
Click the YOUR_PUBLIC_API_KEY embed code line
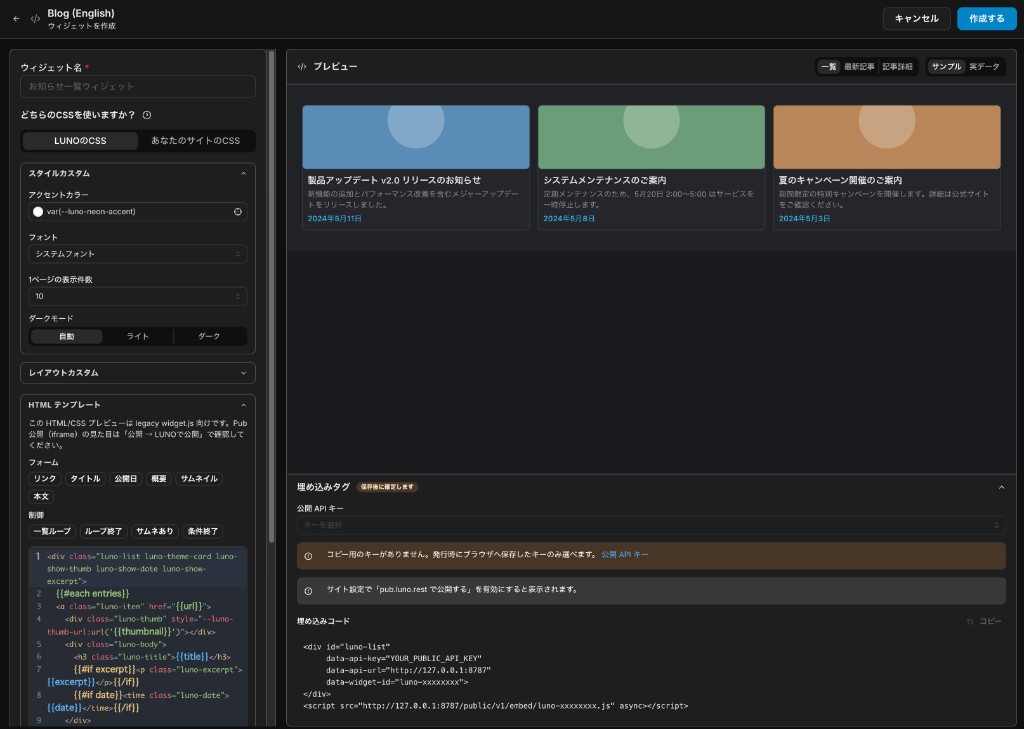(x=404, y=658)
